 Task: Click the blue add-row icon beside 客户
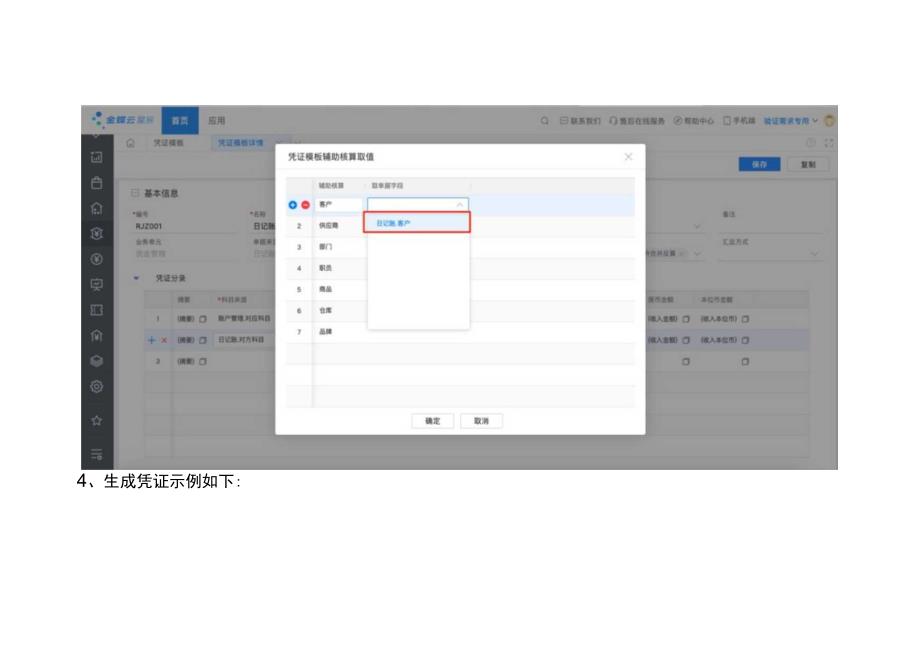(x=293, y=203)
